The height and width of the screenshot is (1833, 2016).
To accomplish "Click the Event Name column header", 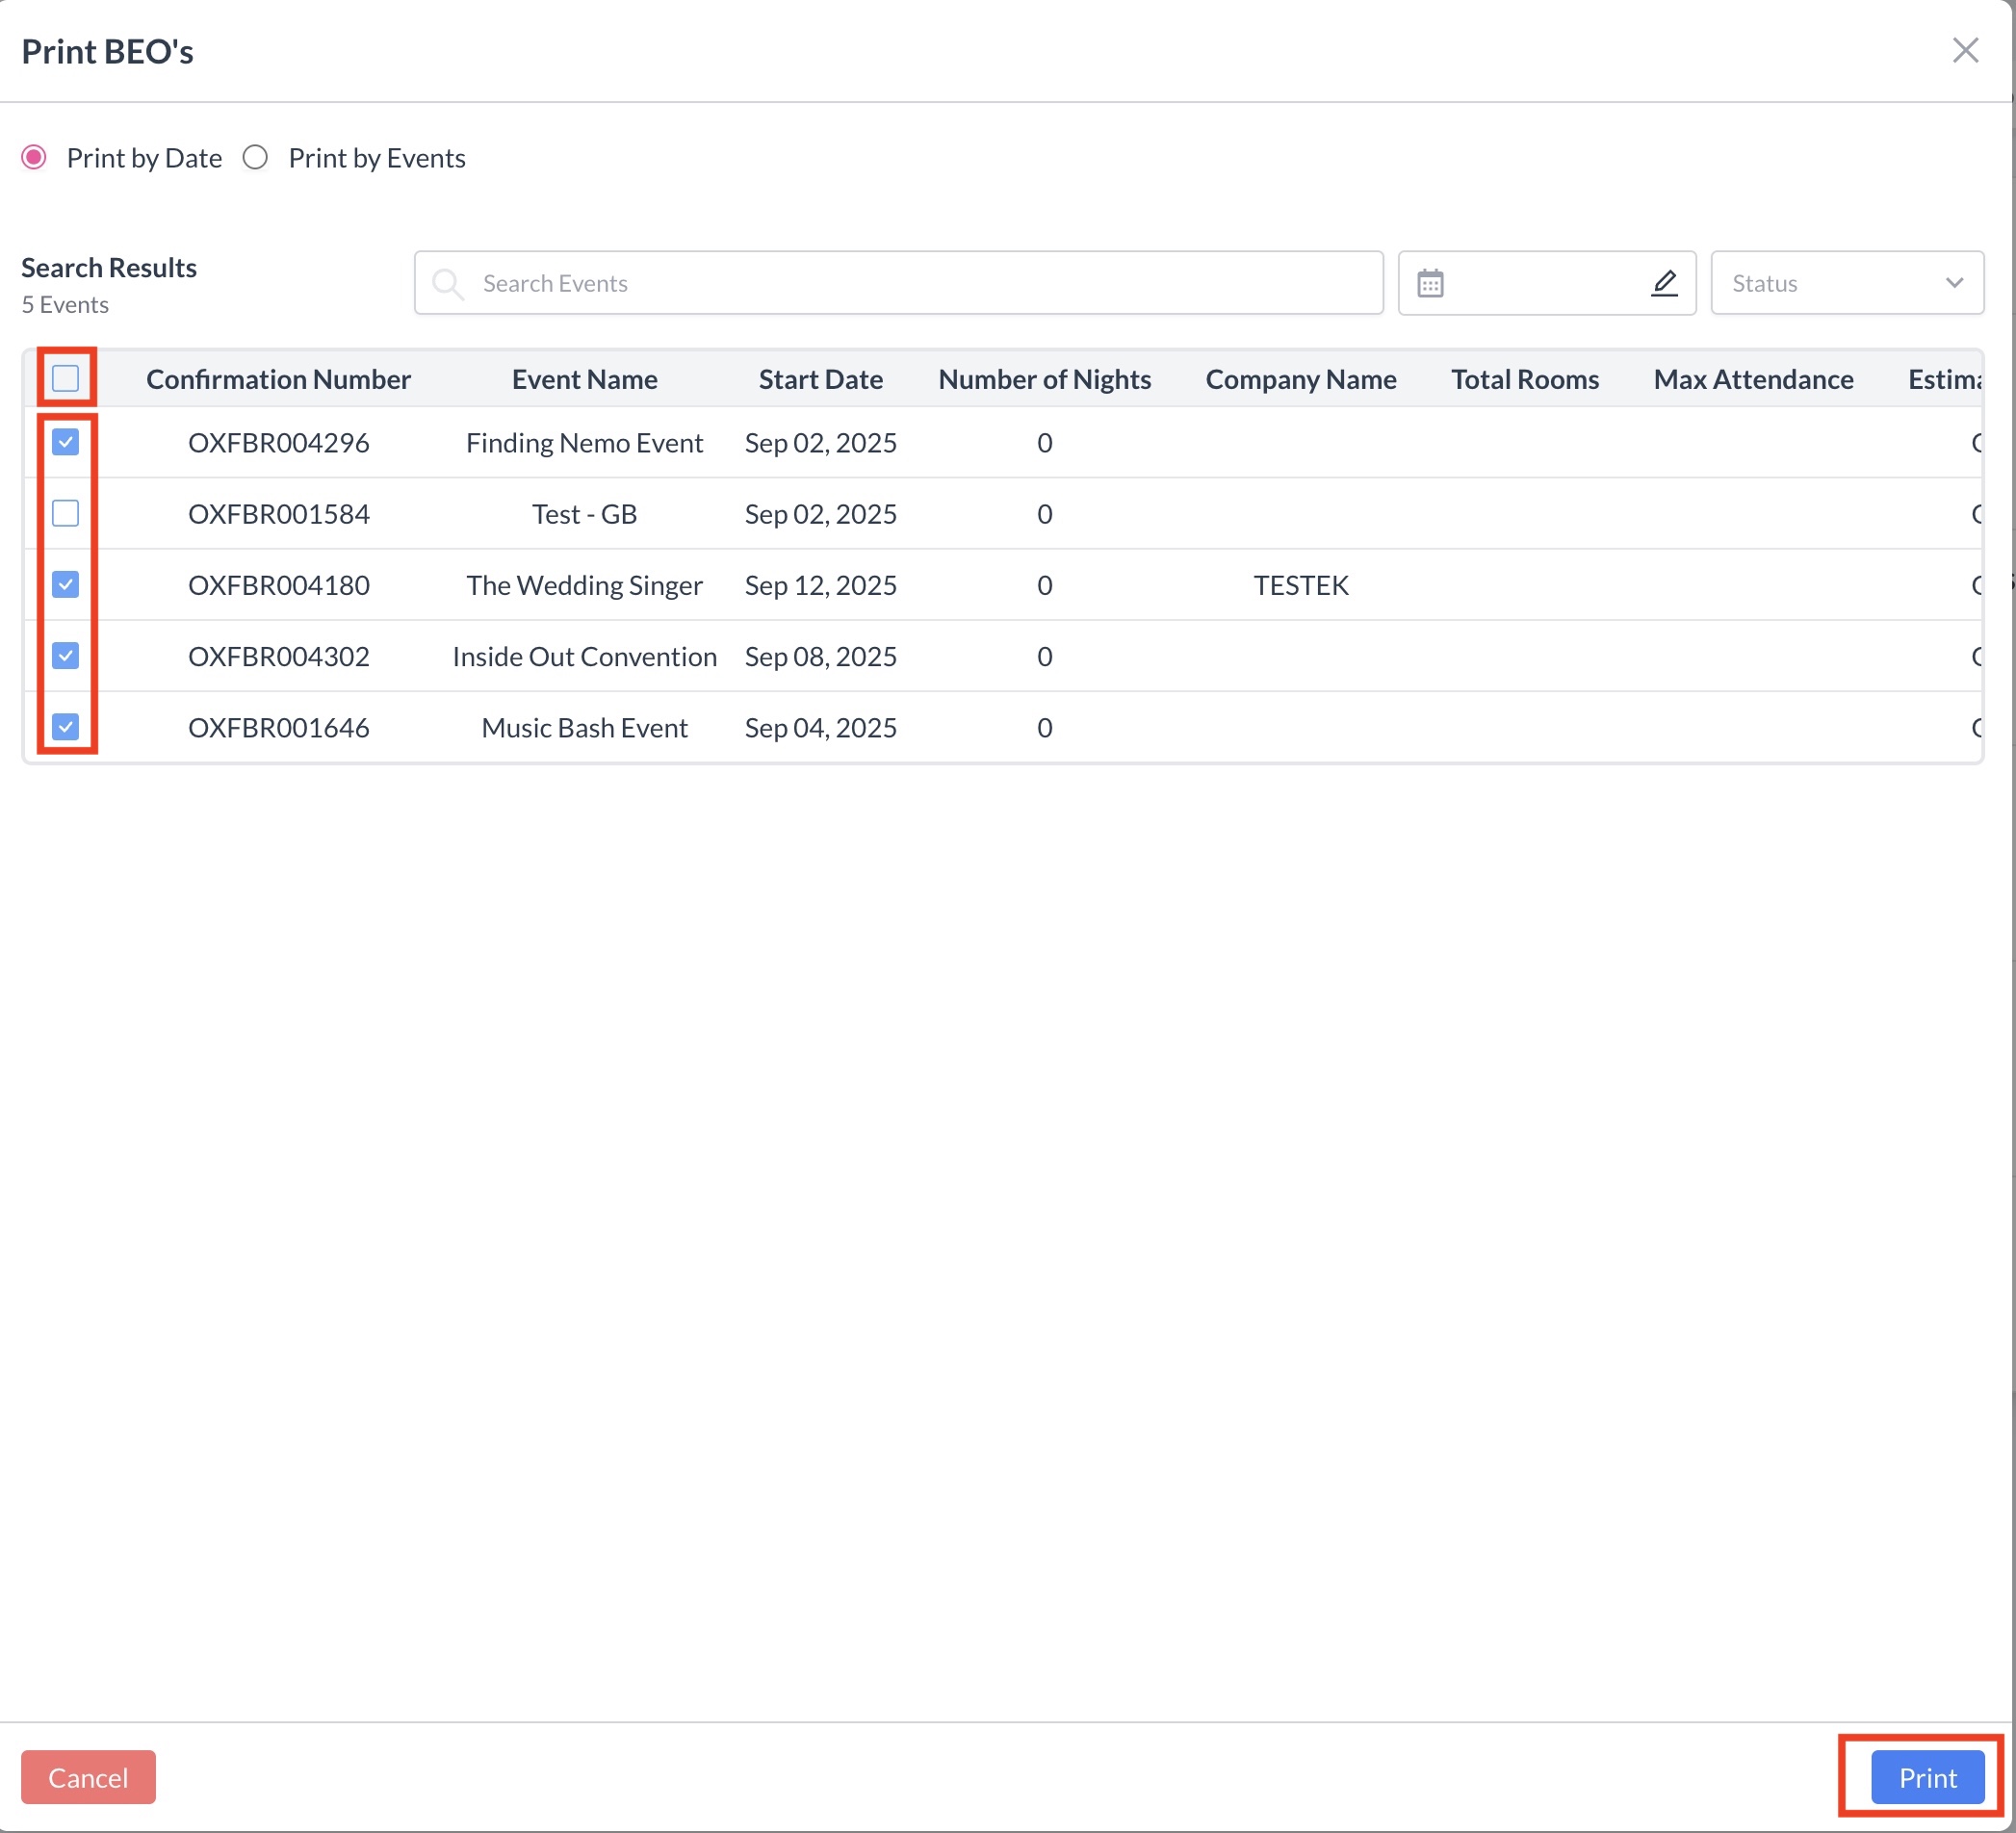I will [584, 379].
